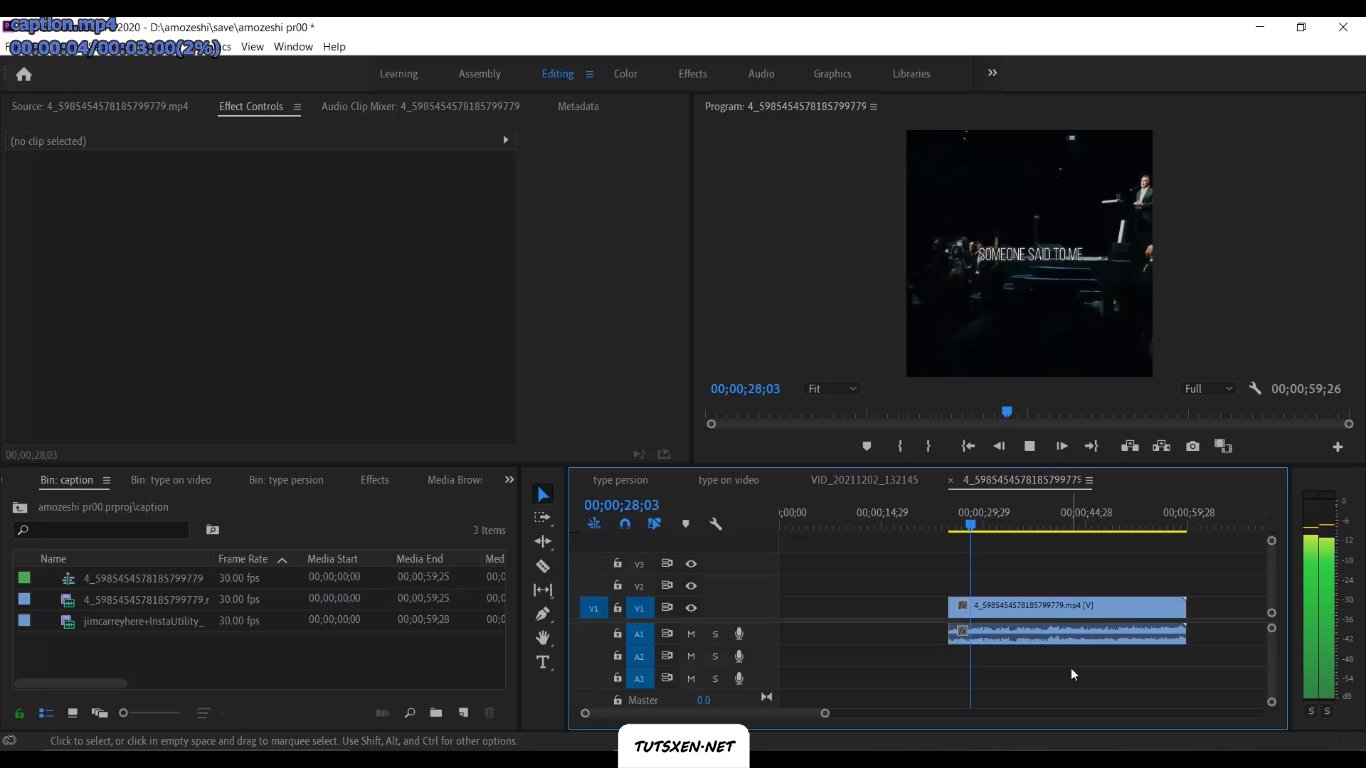
Task: Click Find magnifier in bin panel footer
Action: point(410,713)
